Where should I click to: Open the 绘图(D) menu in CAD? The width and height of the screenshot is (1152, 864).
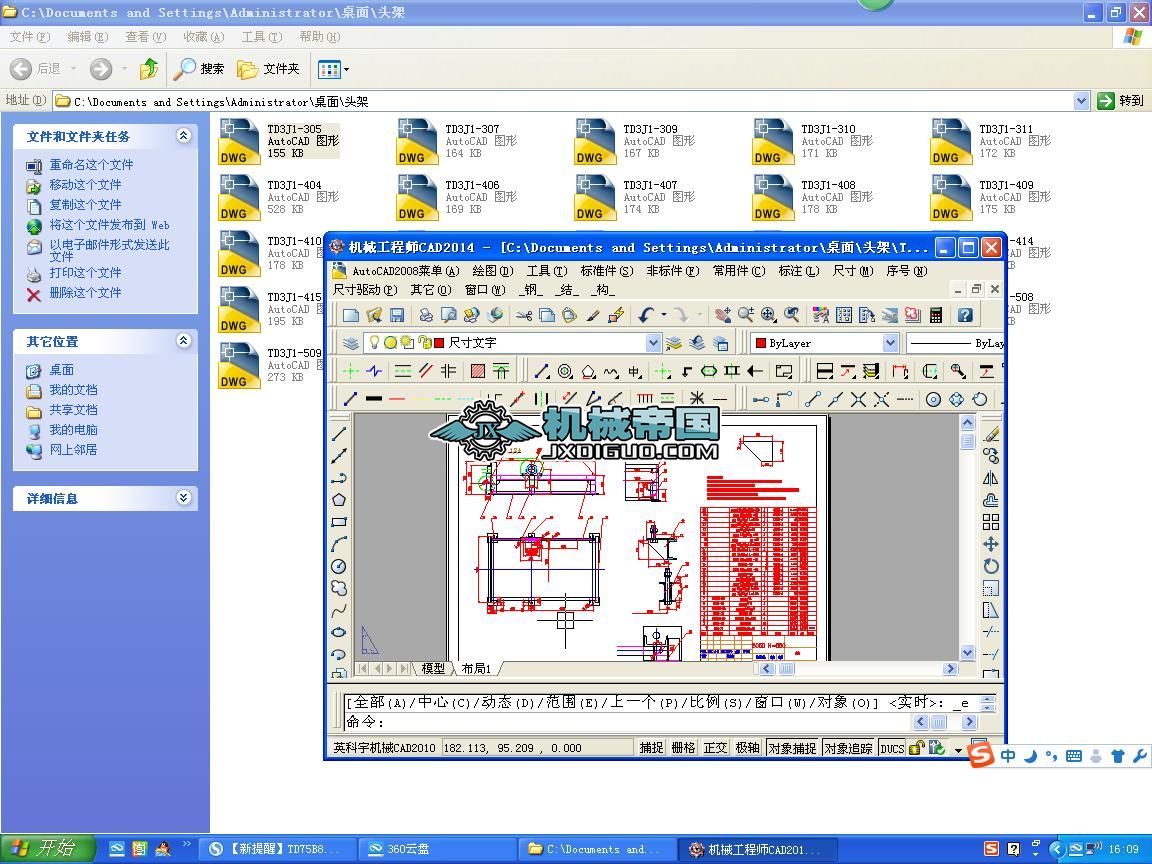492,271
